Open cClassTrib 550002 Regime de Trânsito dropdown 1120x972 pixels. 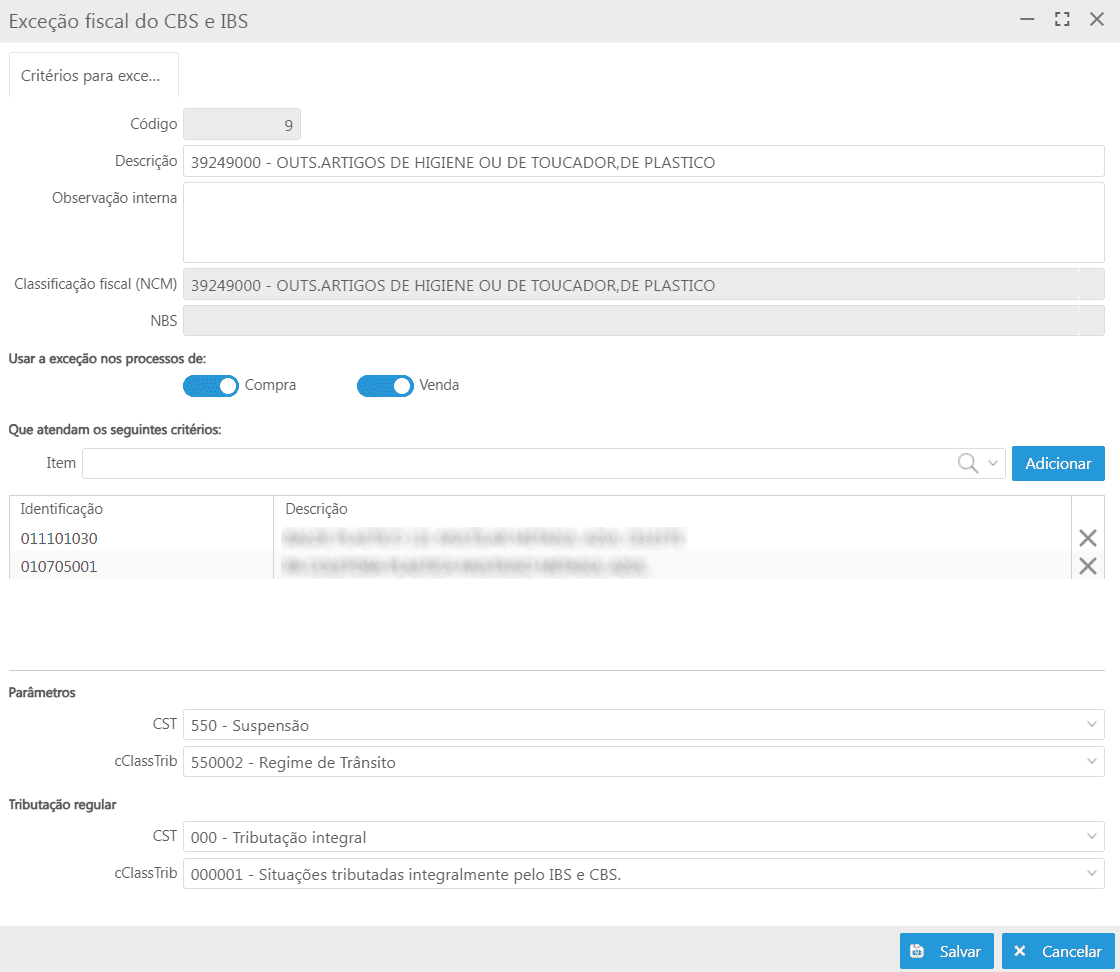click(1090, 762)
